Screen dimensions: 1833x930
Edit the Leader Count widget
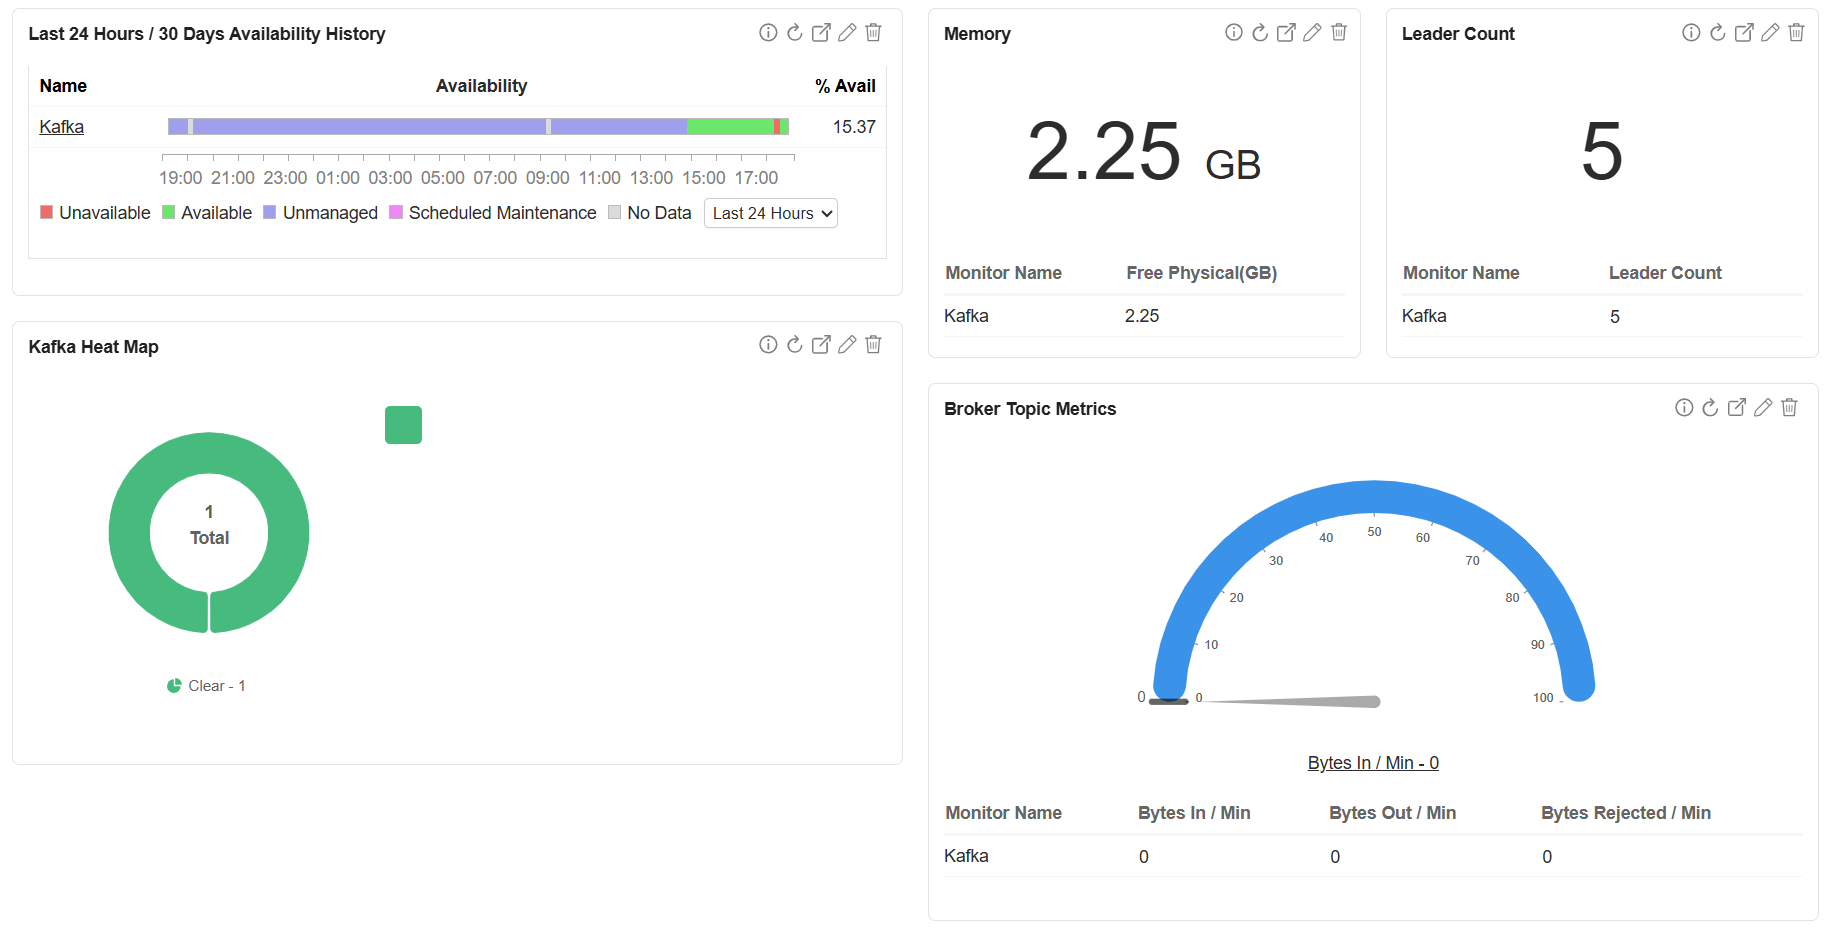[x=1769, y=32]
